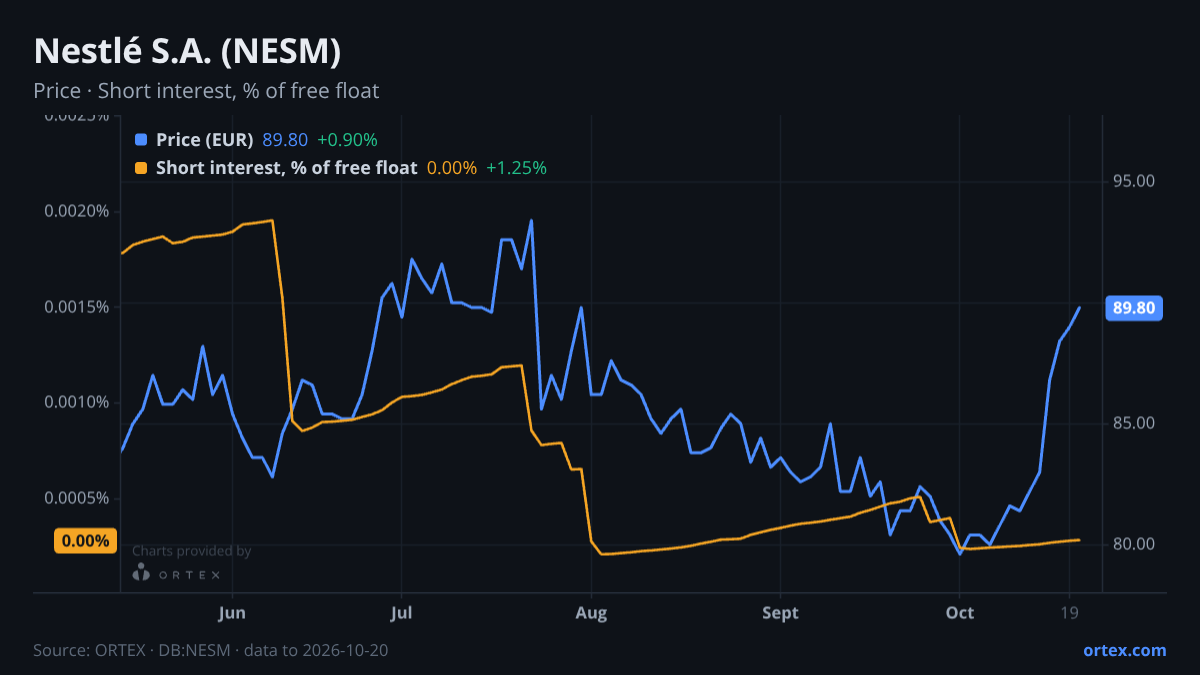
Task: Click the Oct x-axis label
Action: coord(960,613)
